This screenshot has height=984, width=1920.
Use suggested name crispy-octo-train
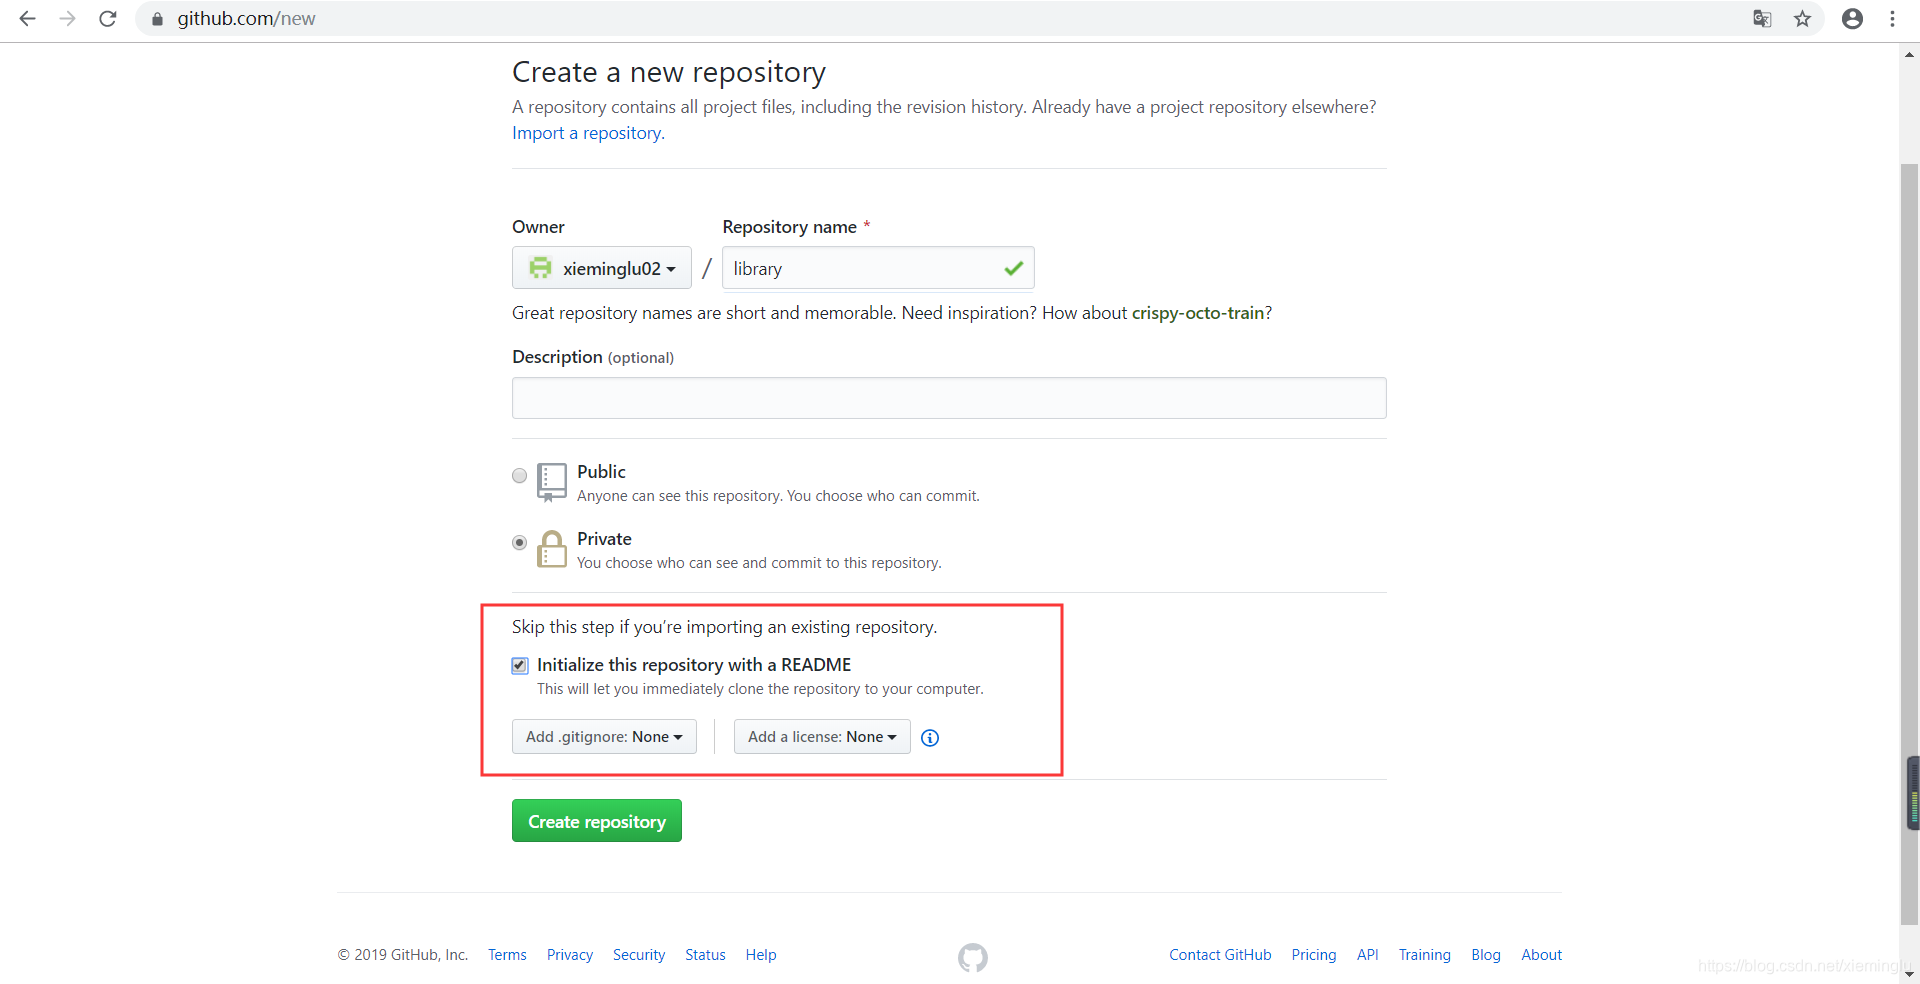[x=1198, y=313]
